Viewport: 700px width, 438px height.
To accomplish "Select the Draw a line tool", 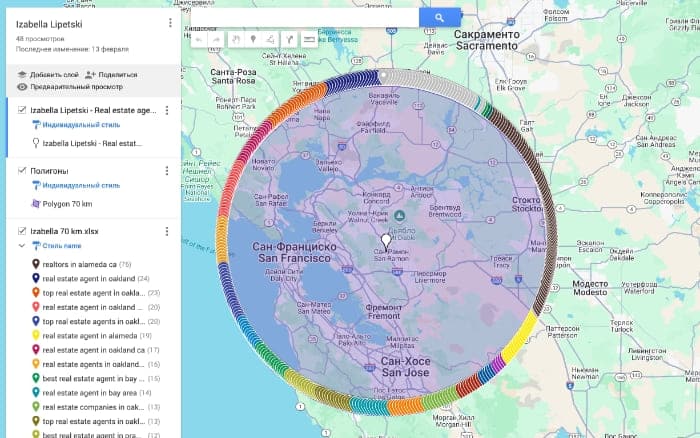I will 271,40.
